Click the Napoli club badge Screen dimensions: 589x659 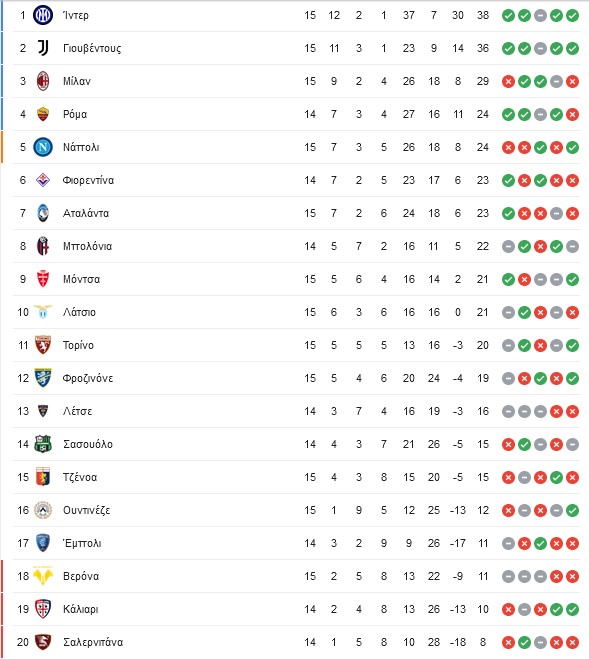pos(43,147)
